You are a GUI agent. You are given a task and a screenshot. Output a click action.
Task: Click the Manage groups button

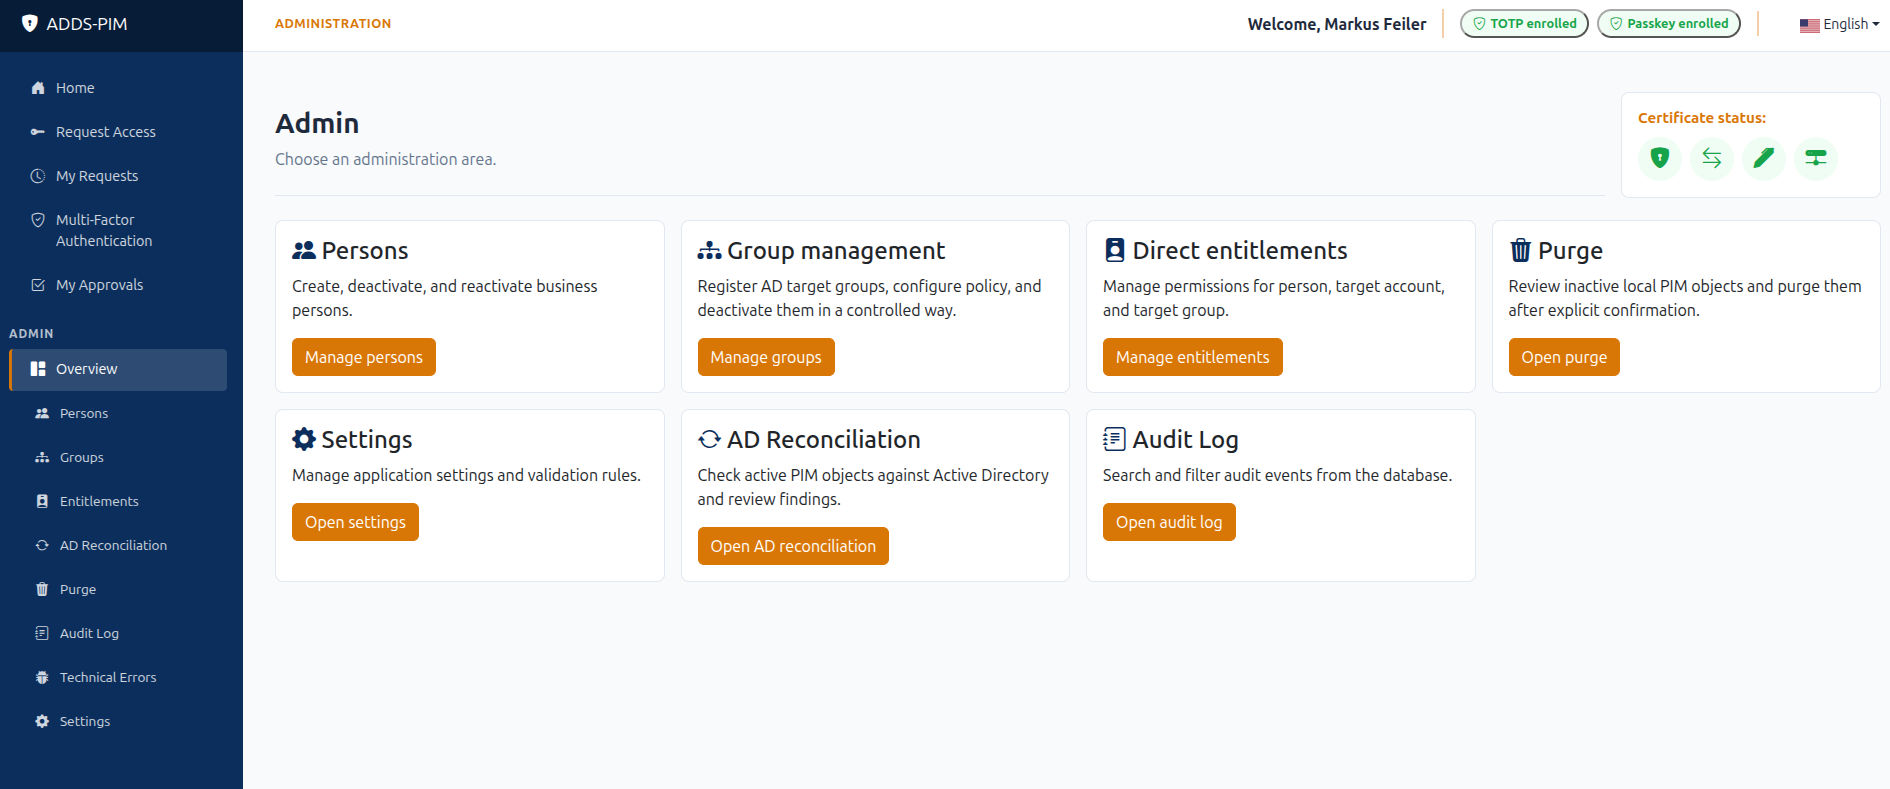[x=766, y=357]
